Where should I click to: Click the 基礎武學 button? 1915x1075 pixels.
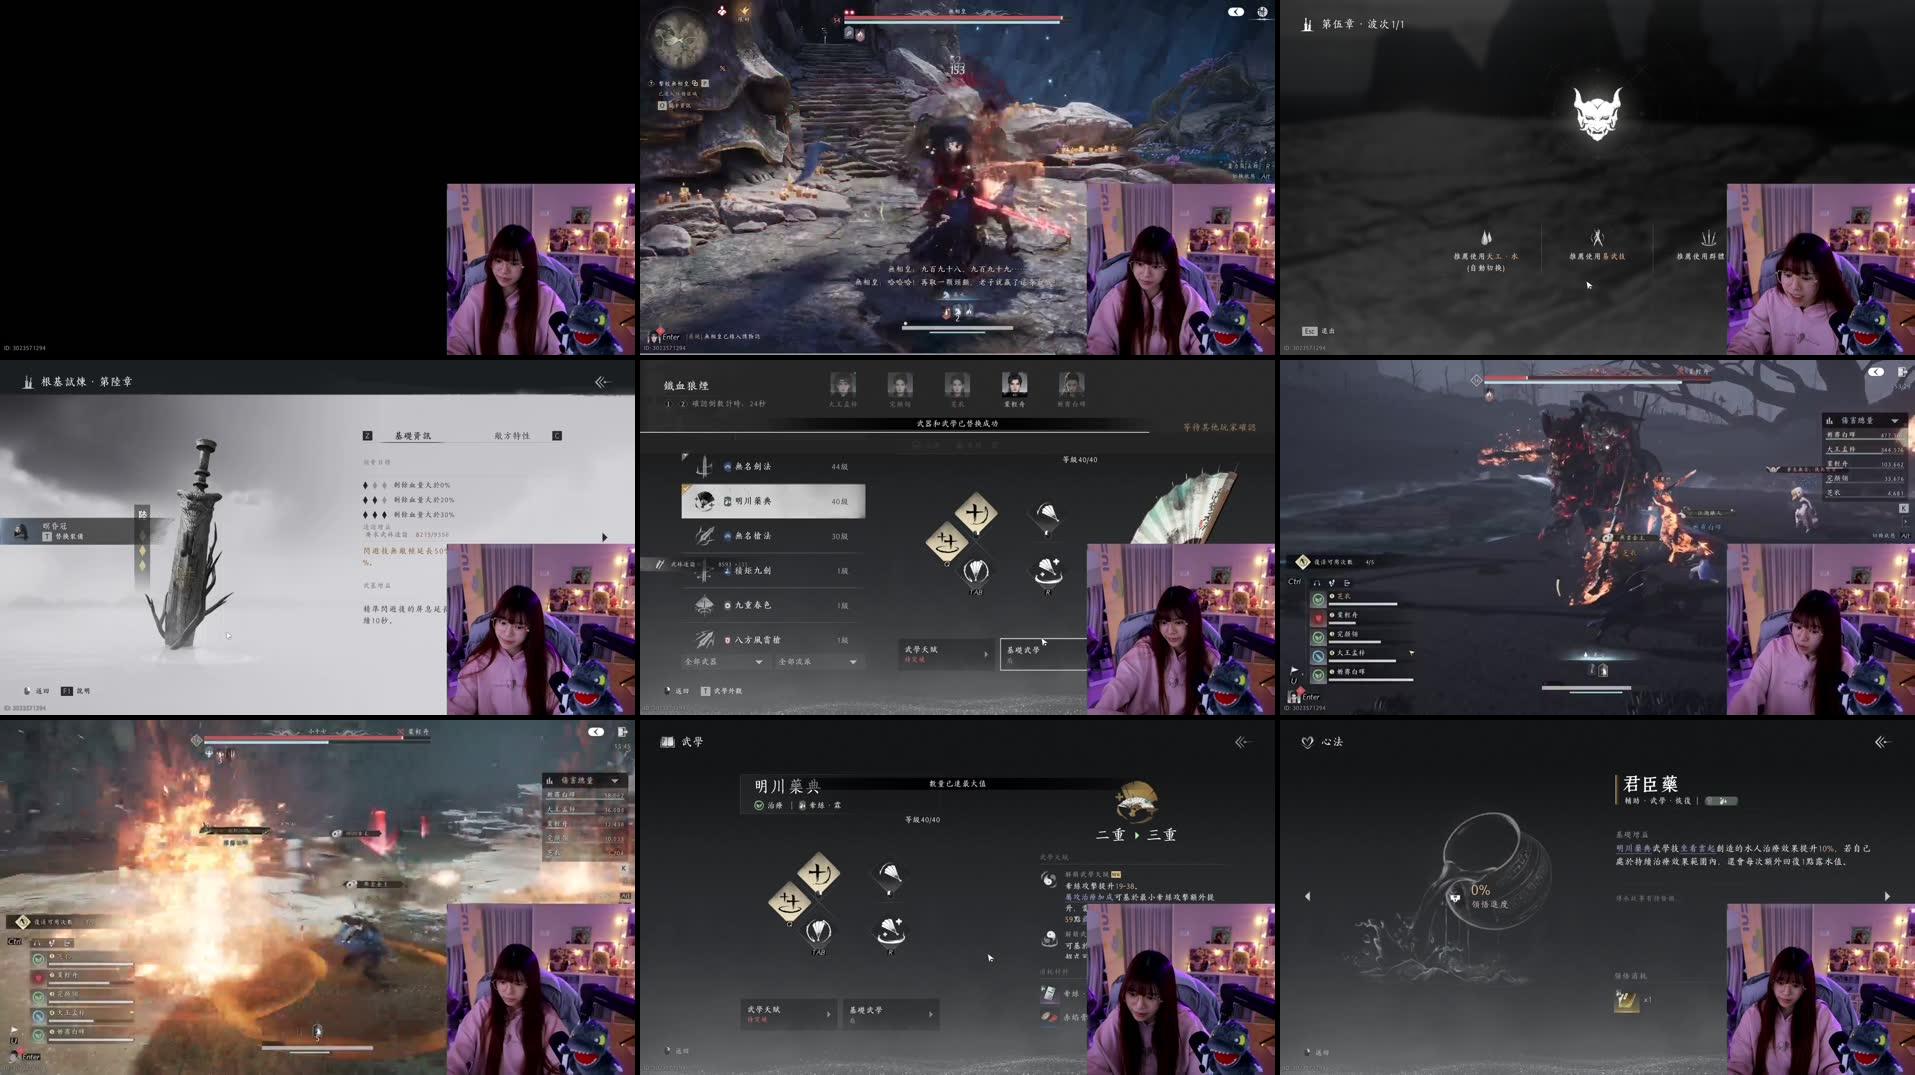point(888,1013)
